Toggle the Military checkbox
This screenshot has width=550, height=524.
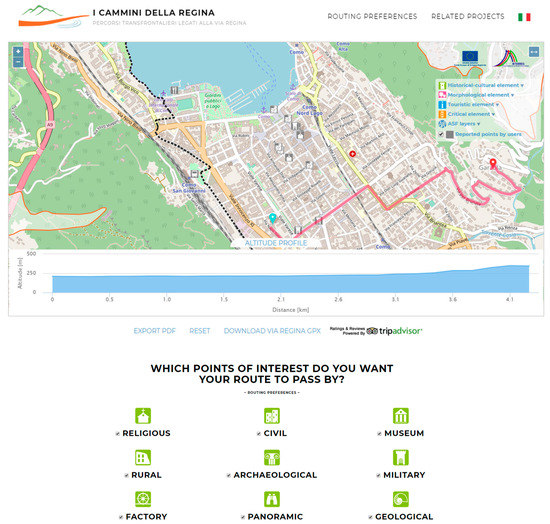point(378,476)
